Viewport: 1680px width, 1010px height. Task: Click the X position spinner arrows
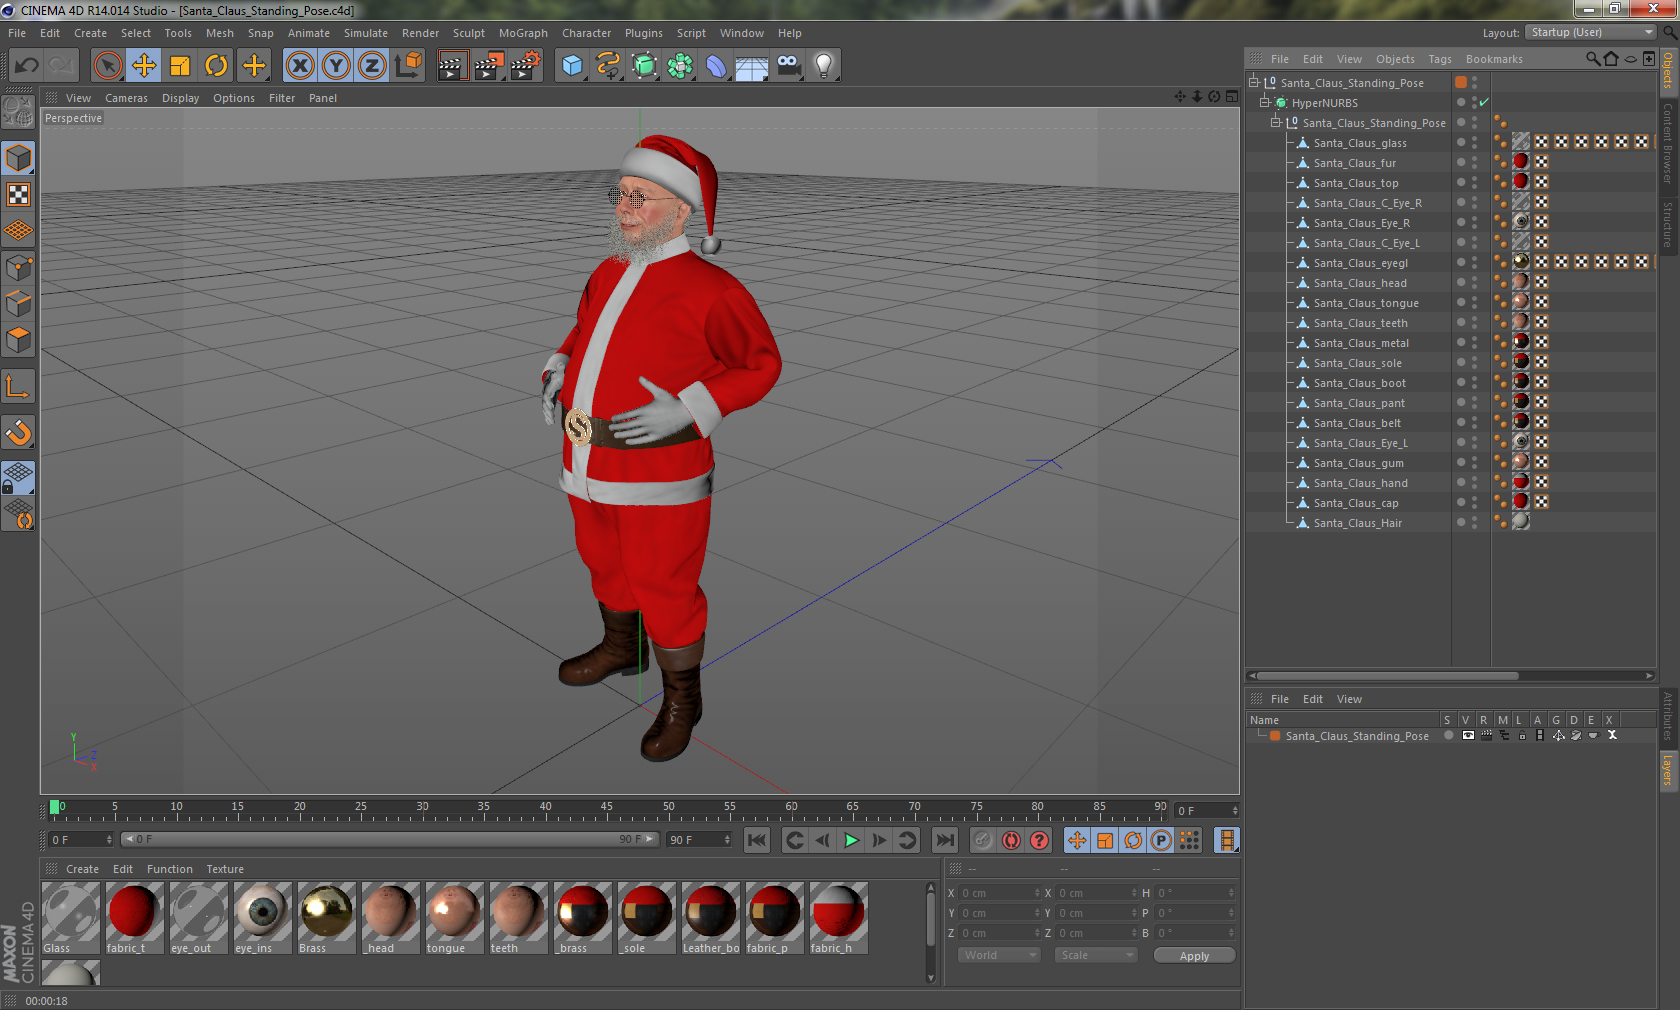click(x=1037, y=893)
